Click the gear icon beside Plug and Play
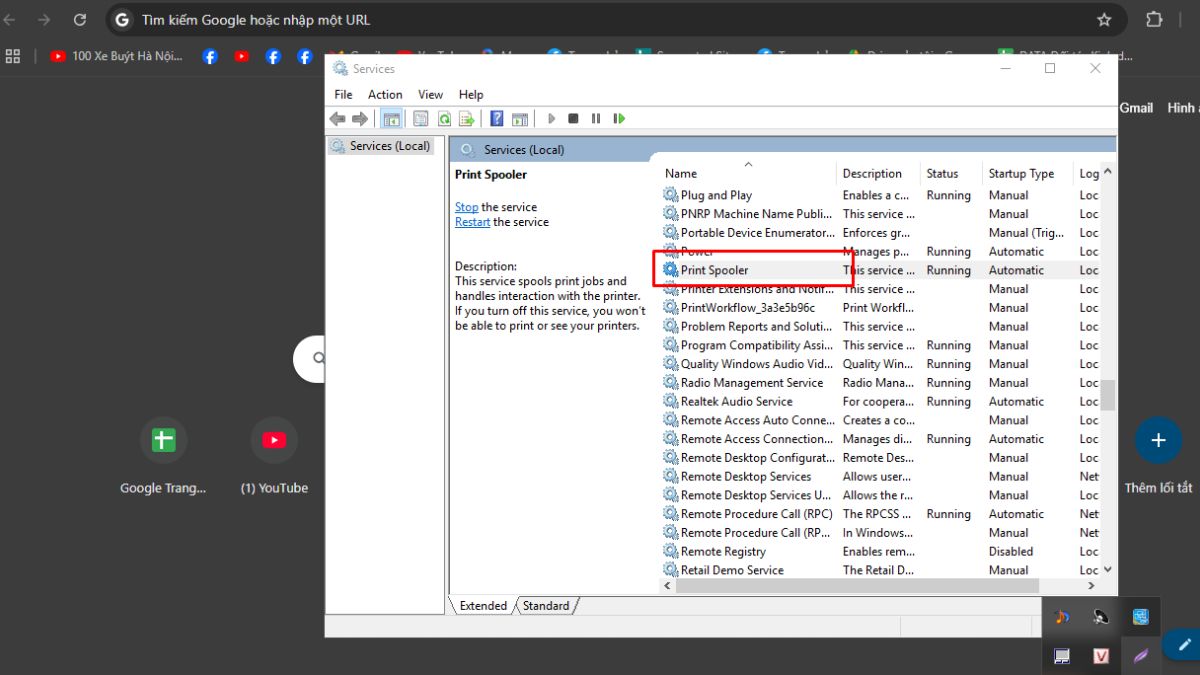Viewport: 1200px width, 675px height. (670, 195)
